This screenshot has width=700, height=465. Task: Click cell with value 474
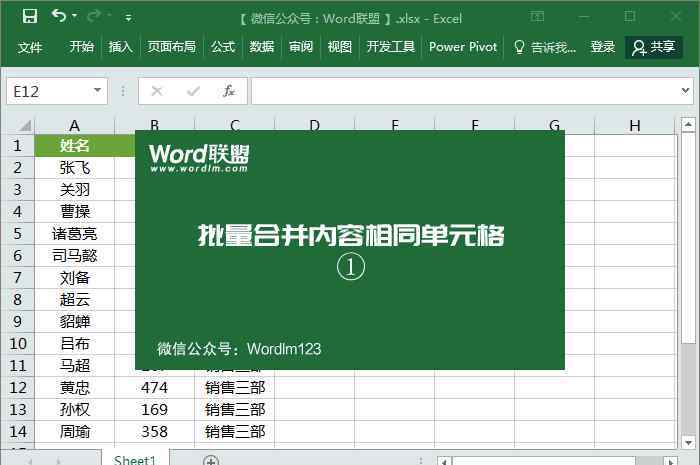point(154,387)
